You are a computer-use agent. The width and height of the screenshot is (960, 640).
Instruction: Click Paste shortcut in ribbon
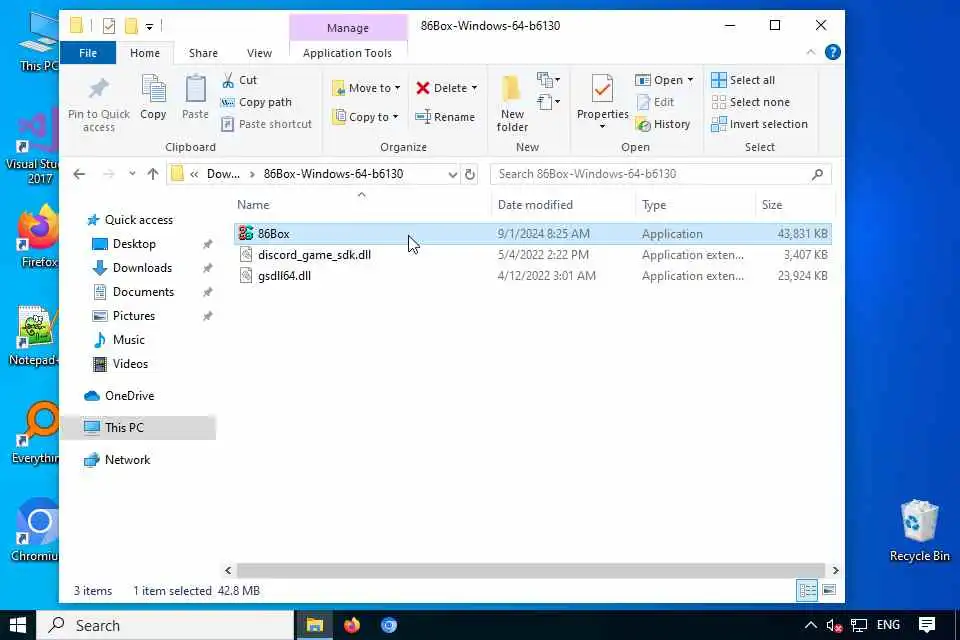(x=266, y=124)
